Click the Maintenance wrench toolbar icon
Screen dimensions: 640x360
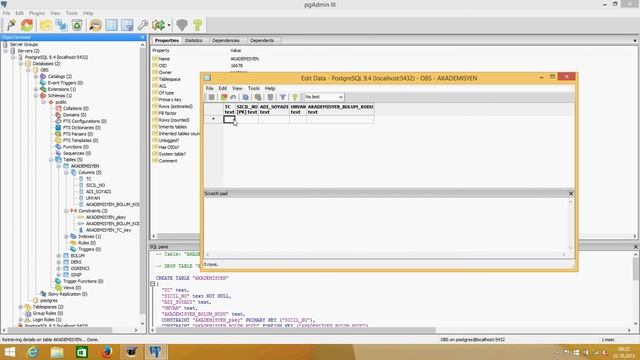click(142, 25)
